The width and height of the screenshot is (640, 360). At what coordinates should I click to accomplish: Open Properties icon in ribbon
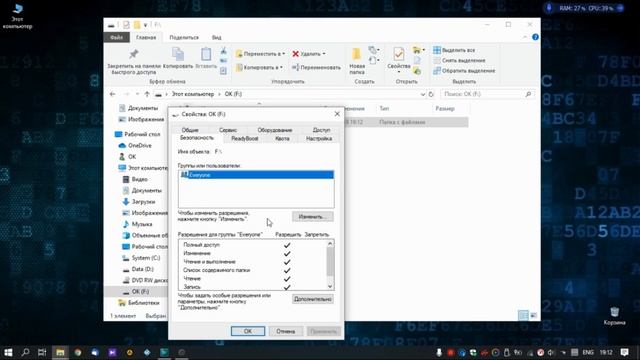[399, 54]
